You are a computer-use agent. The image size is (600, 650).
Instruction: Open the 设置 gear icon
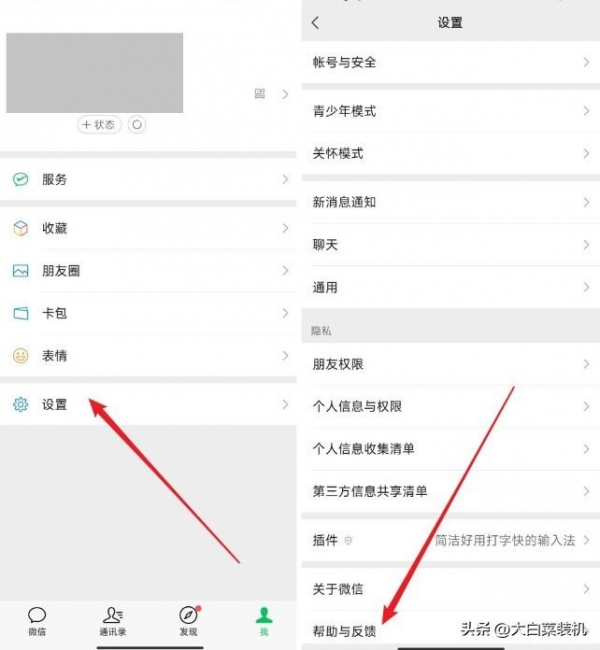point(20,404)
